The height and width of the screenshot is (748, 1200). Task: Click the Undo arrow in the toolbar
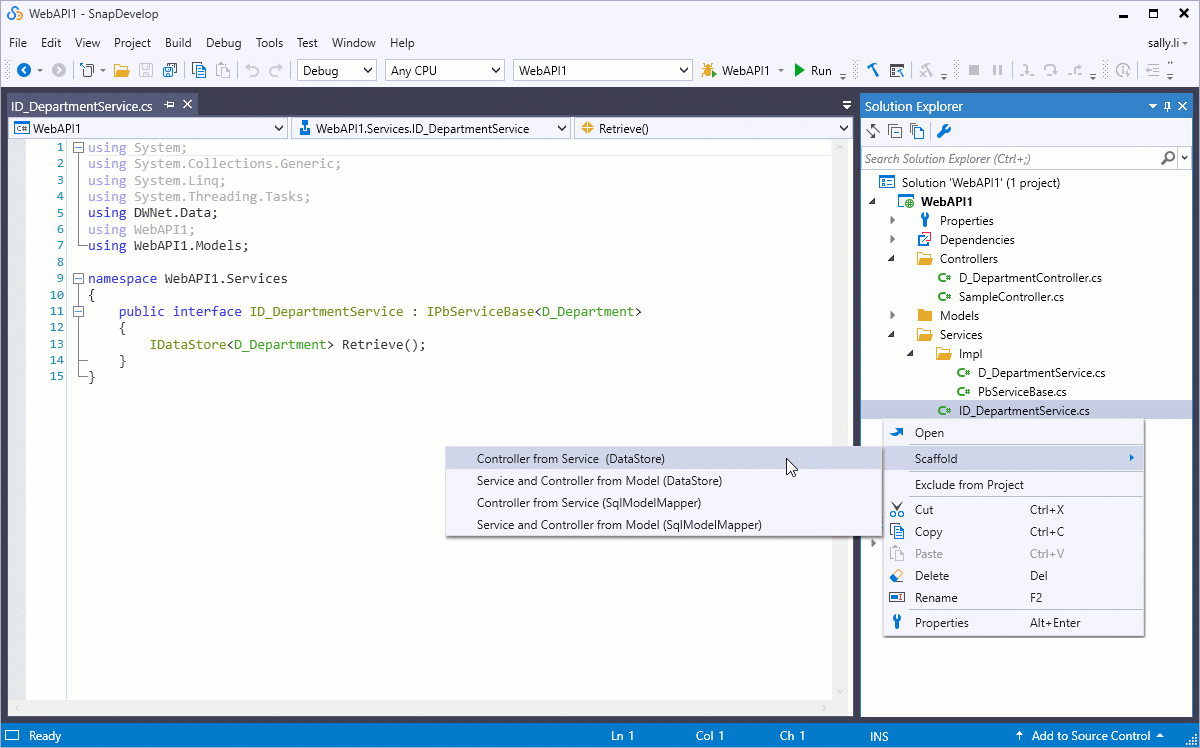[x=252, y=70]
